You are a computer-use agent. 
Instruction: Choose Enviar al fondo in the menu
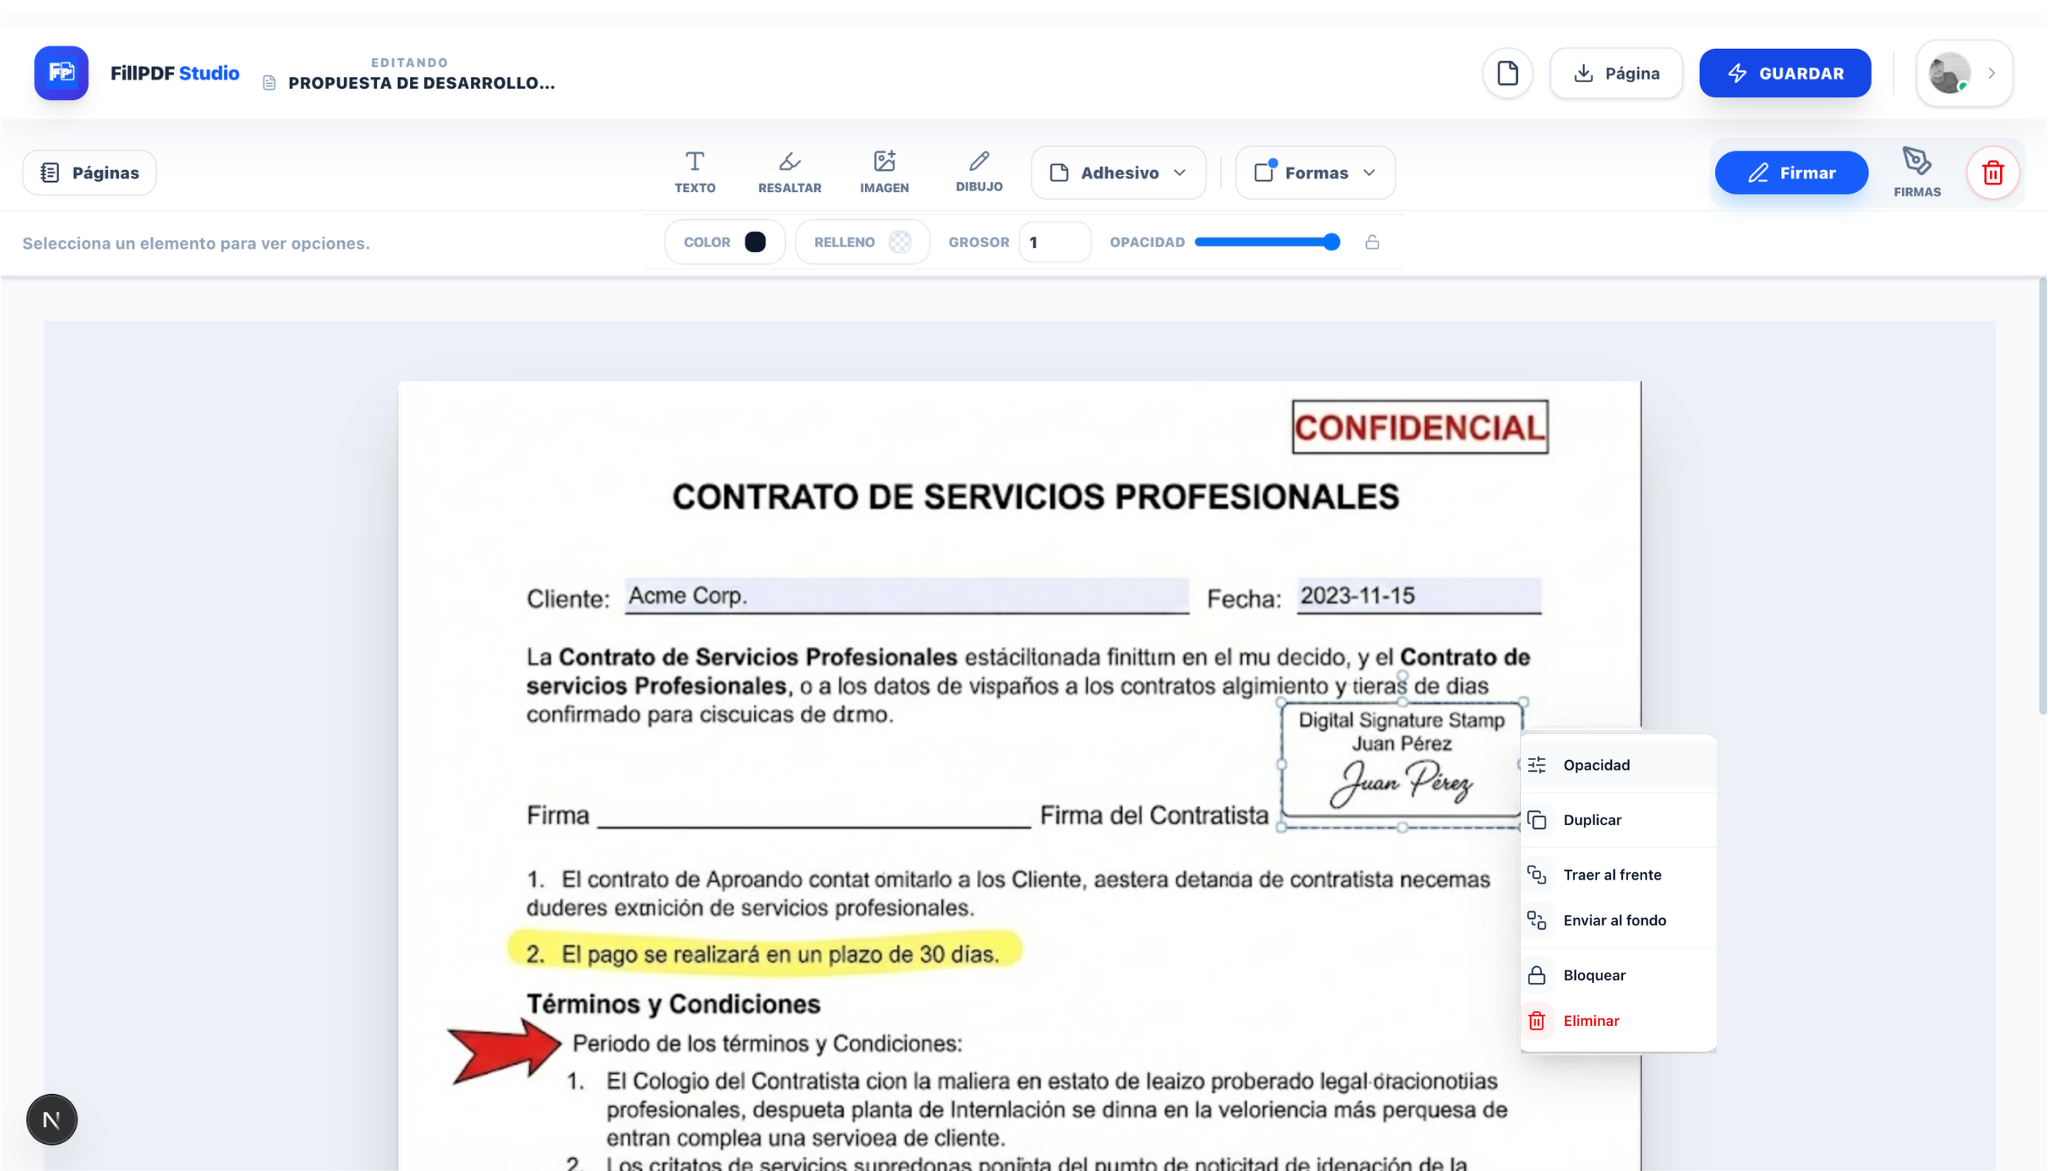1614,919
